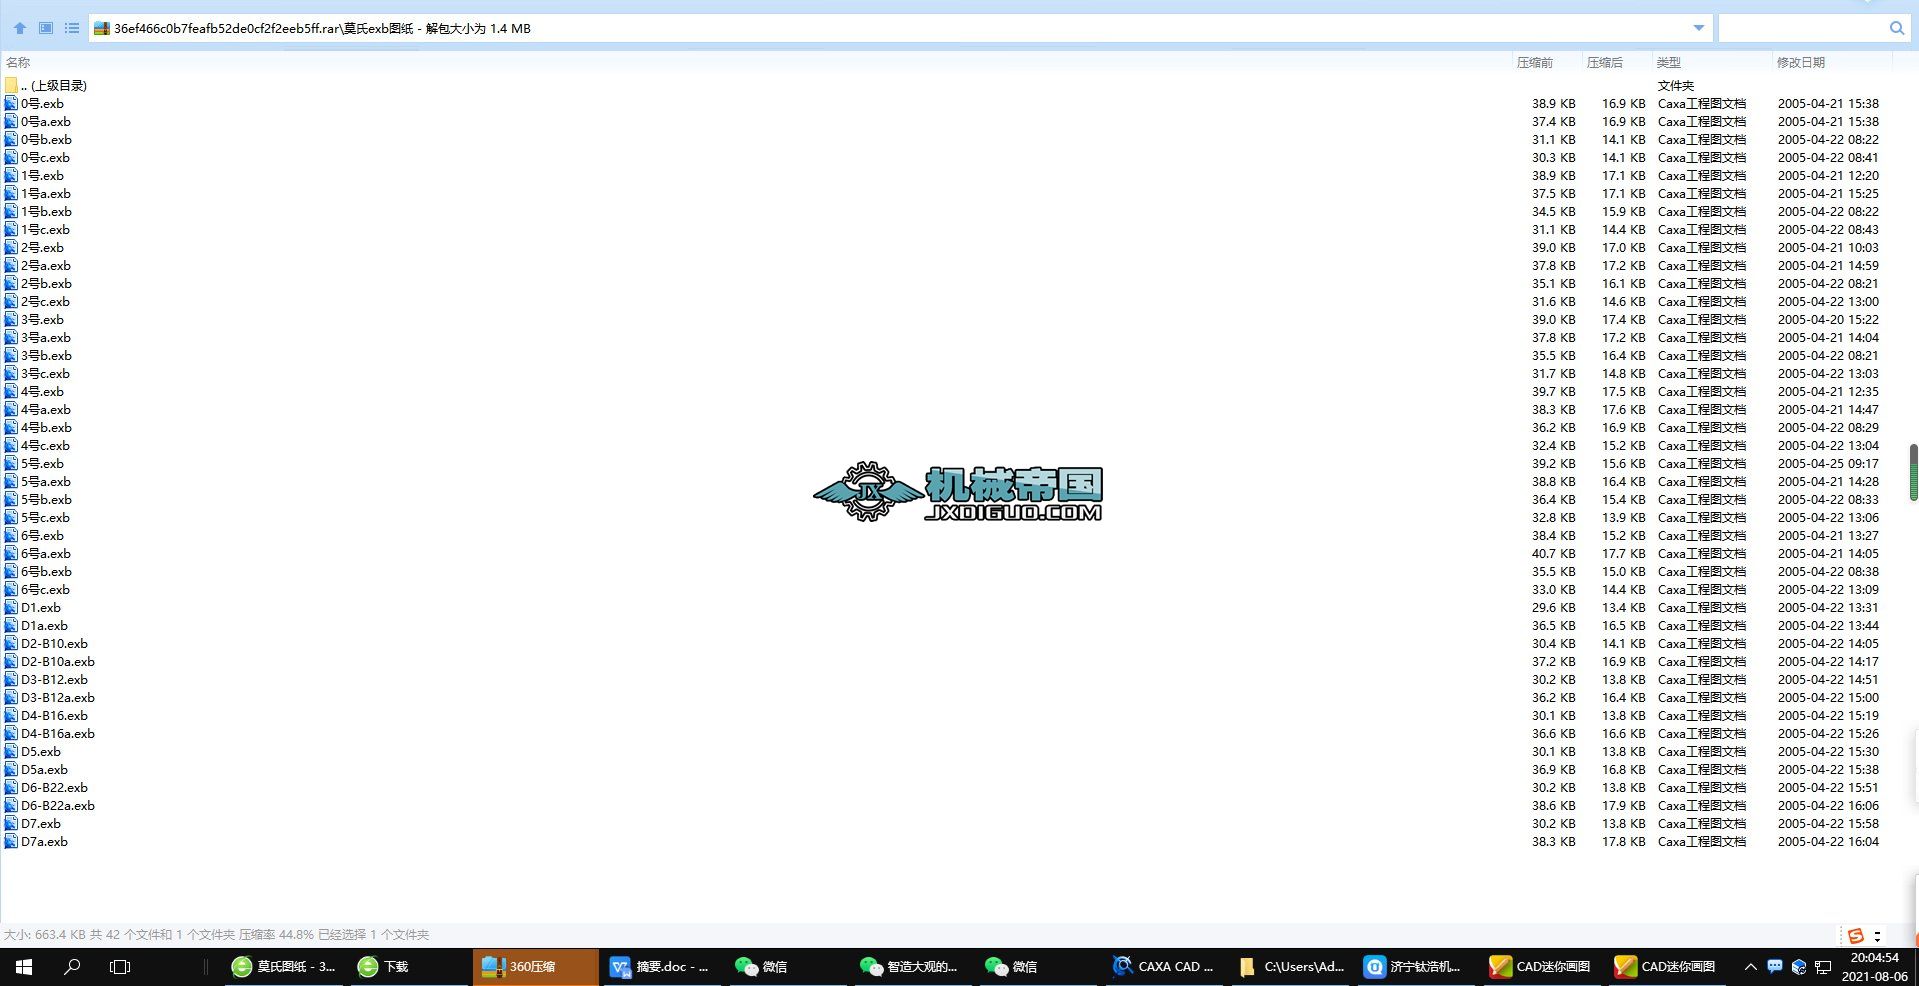1919x986 pixels.
Task: Click the date 2005-04-25 09:17 of 5号.exb
Action: (1828, 464)
